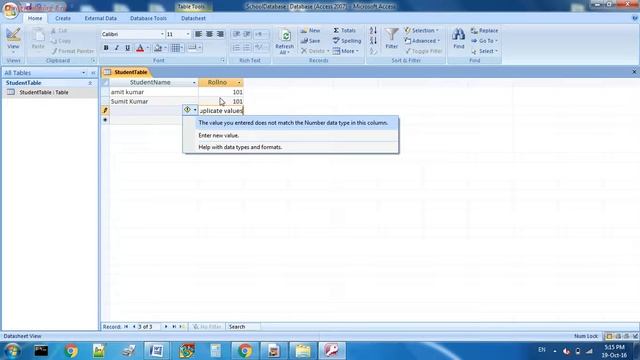
Task: Apply the fill/back color bucket
Action: click(158, 48)
